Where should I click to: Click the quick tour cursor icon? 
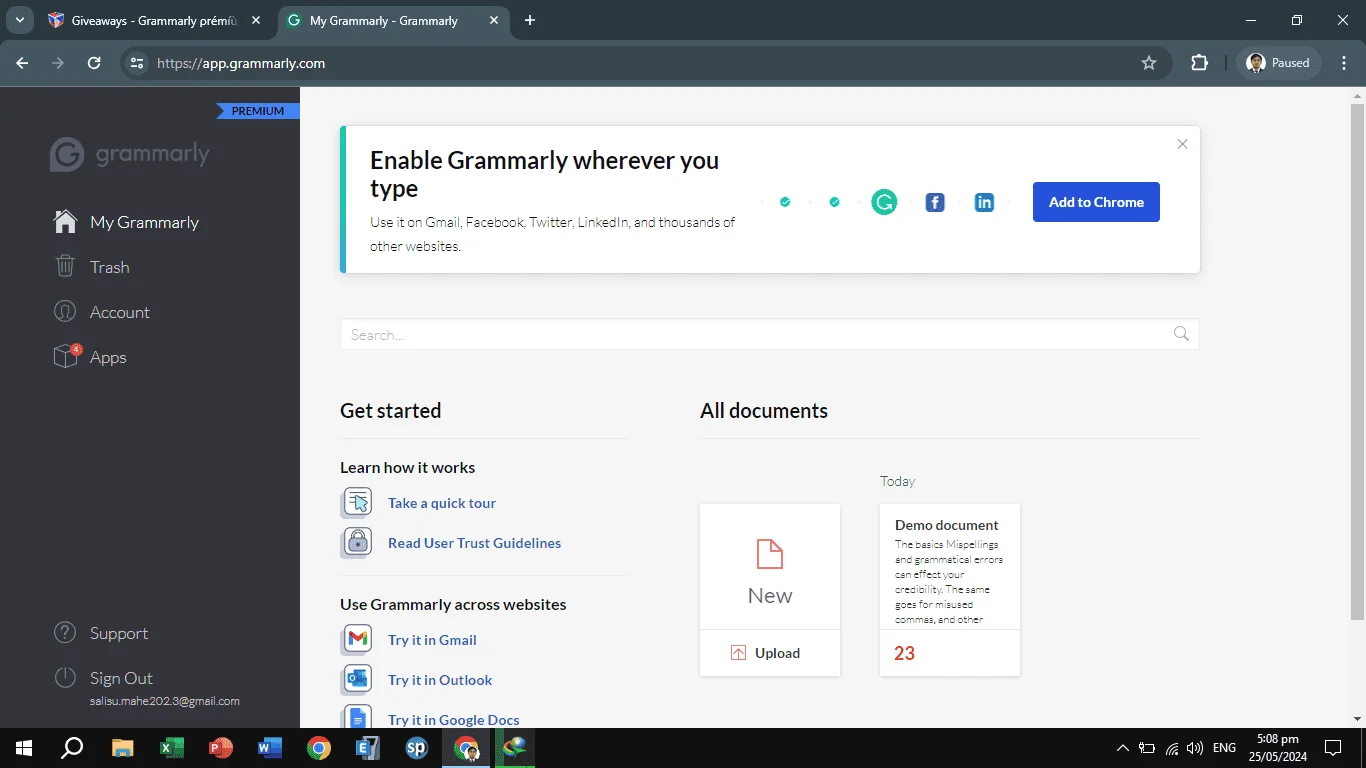click(357, 502)
